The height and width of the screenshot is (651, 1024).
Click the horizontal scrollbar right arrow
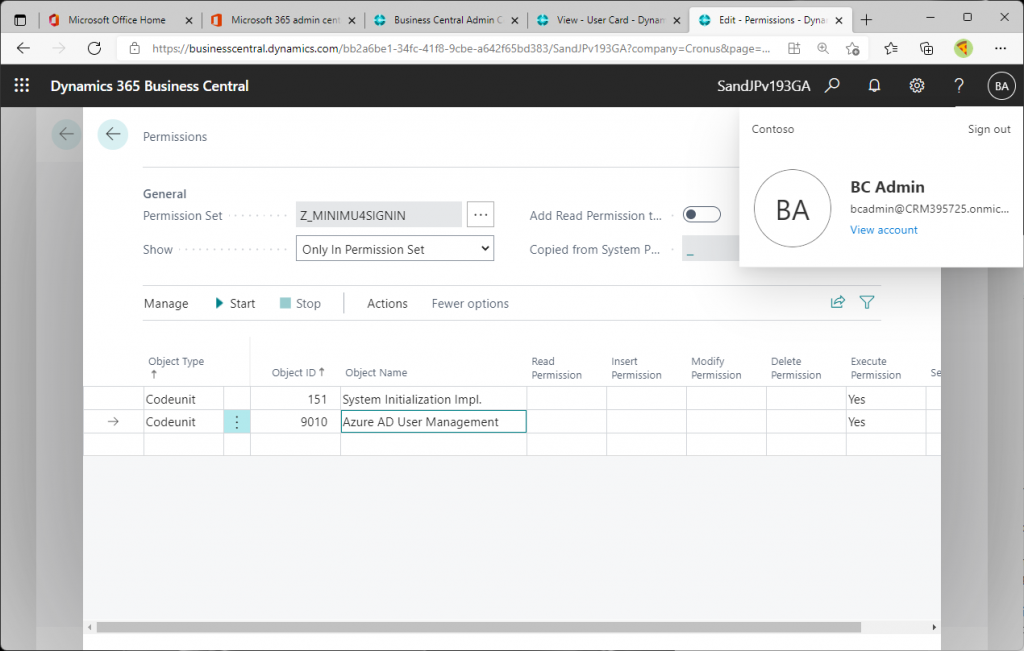coord(934,627)
